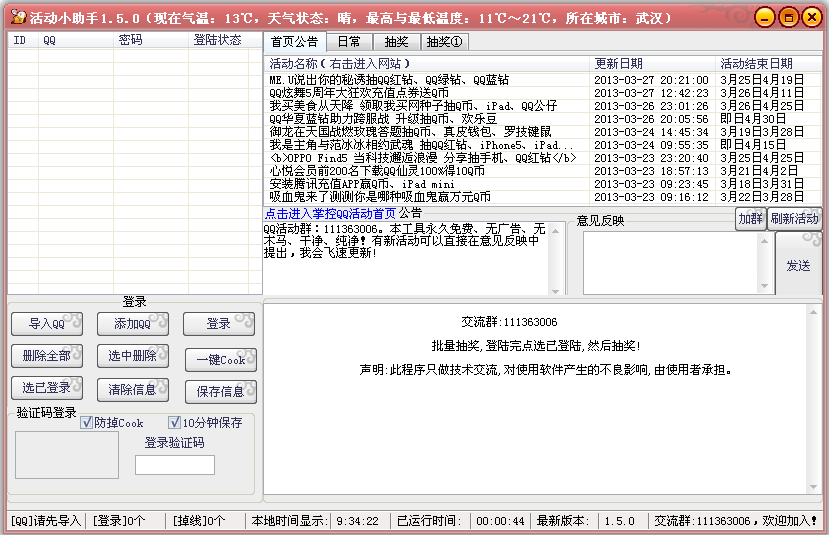Click the ID column header
This screenshot has width=829, height=535.
[23, 40]
